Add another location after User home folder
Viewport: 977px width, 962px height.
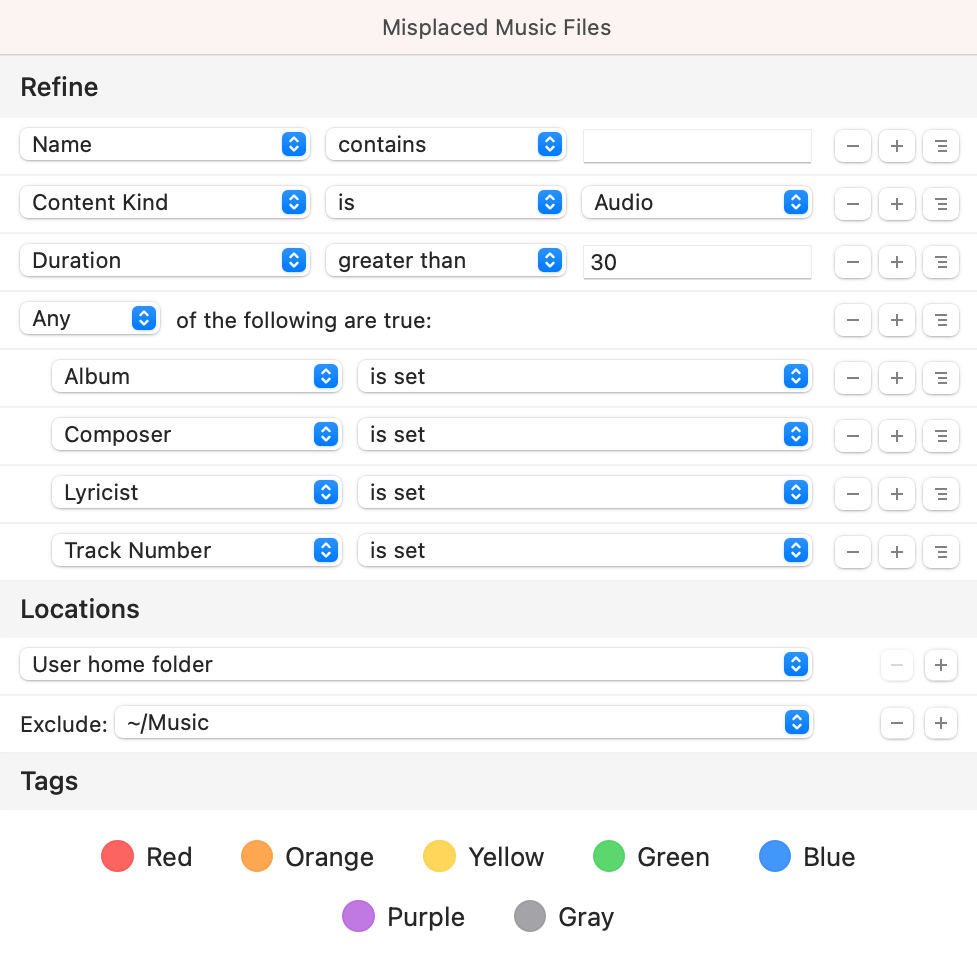tap(940, 665)
